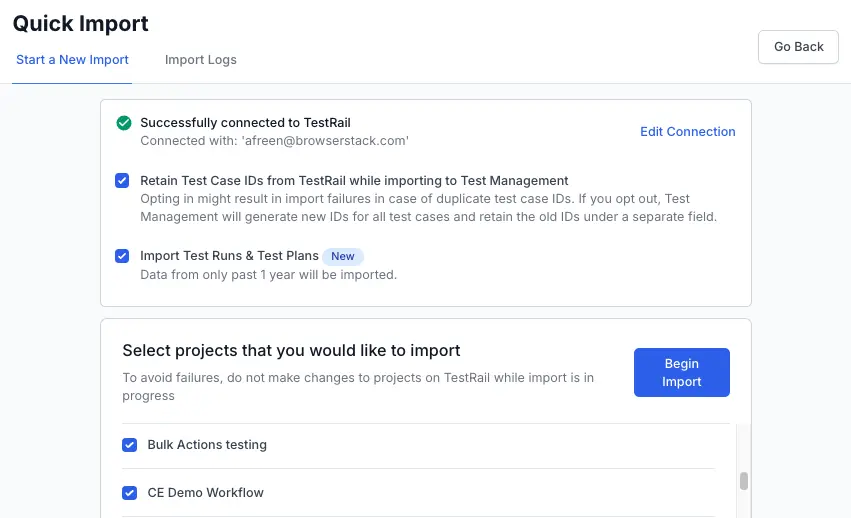This screenshot has width=851, height=518.
Task: Uncheck the CE Demo Workflow project checkbox
Action: (x=129, y=493)
